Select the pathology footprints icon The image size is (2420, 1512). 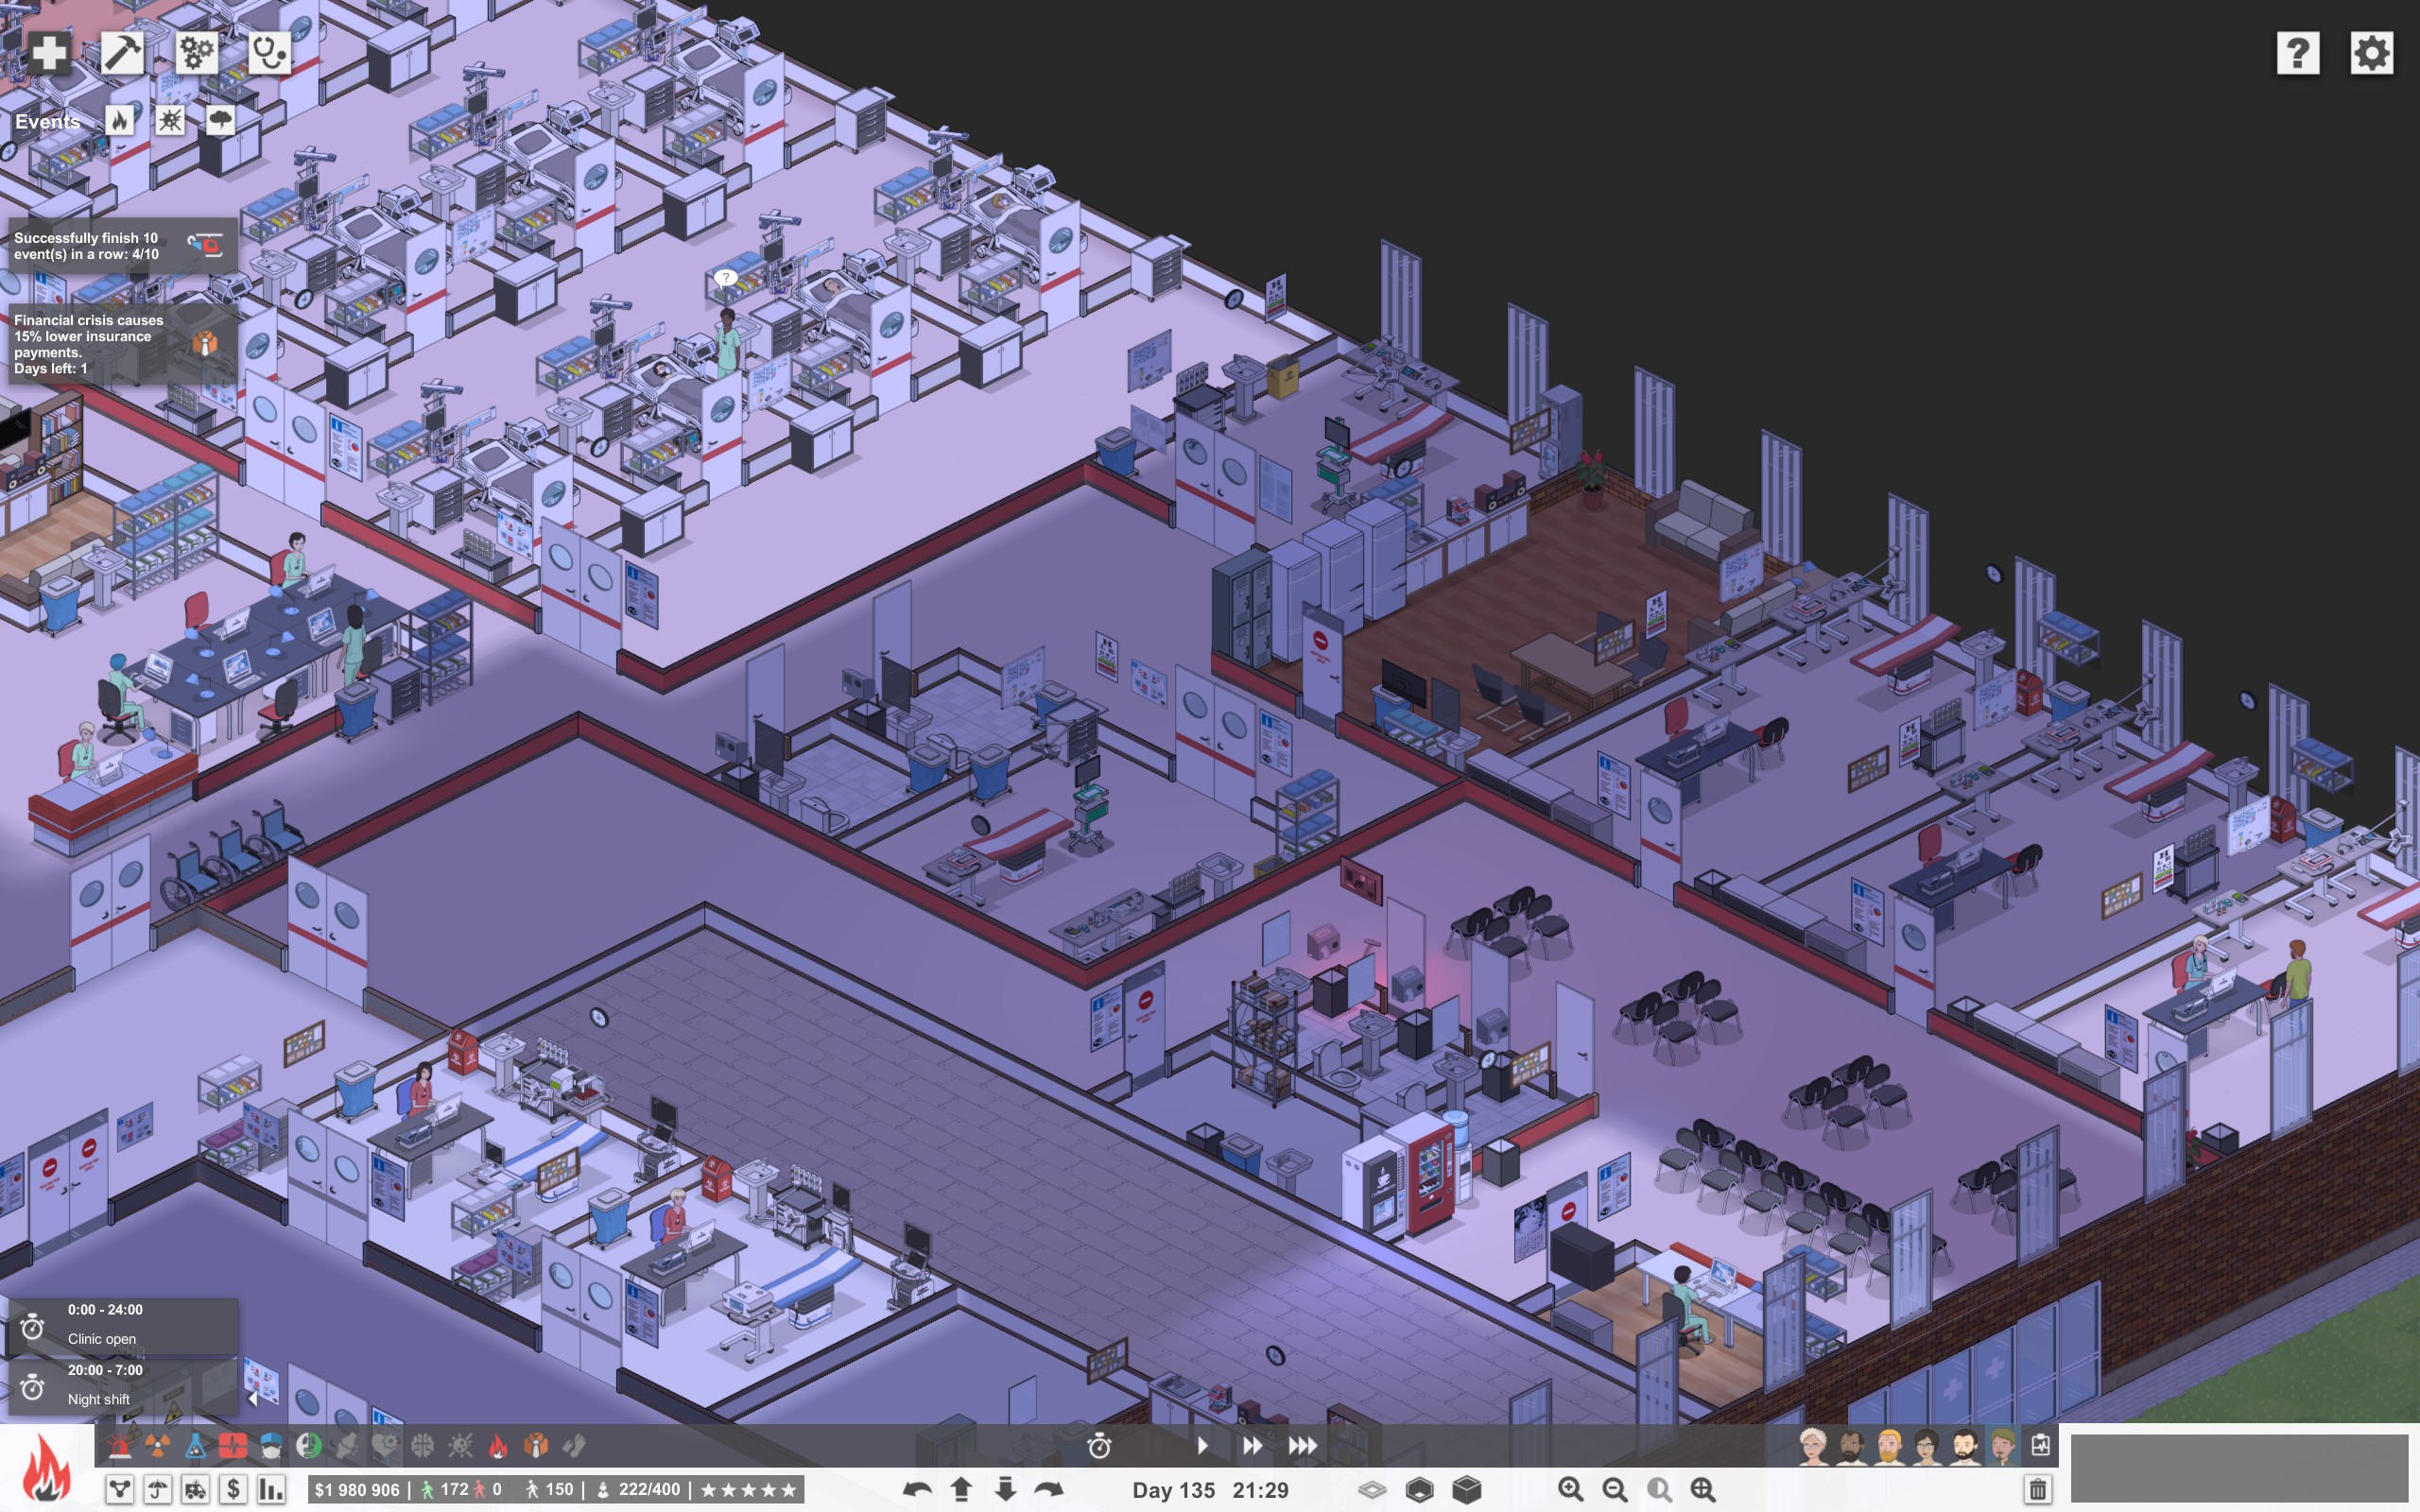click(574, 1445)
